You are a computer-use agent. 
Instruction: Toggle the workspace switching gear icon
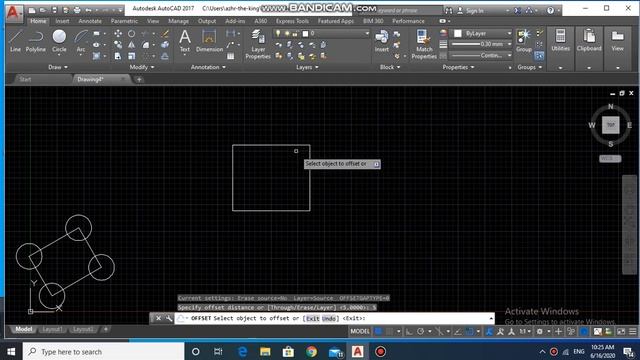pos(540,331)
